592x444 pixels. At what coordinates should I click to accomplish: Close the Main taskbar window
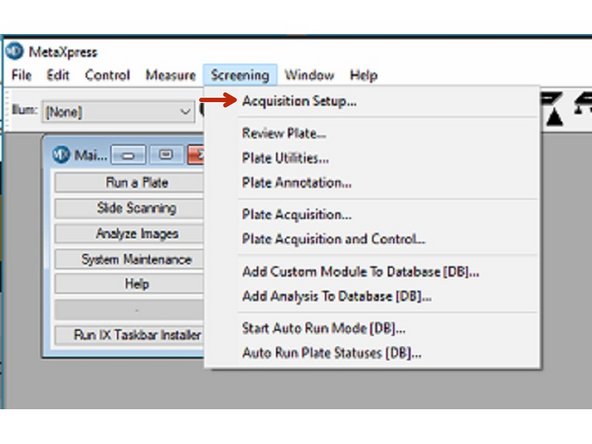pyautogui.click(x=196, y=155)
